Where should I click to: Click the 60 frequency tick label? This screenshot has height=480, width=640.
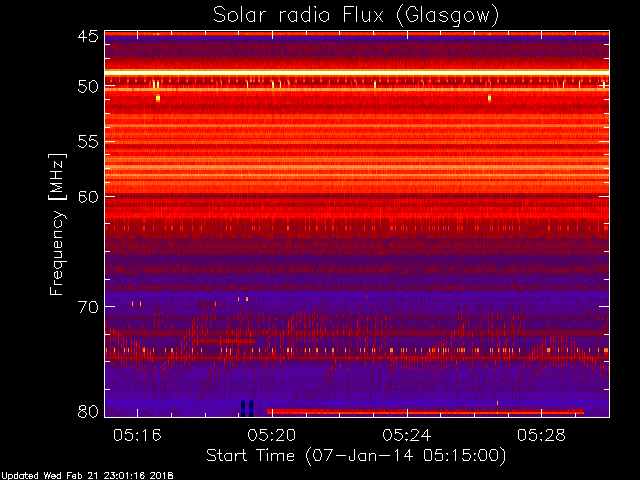(88, 197)
